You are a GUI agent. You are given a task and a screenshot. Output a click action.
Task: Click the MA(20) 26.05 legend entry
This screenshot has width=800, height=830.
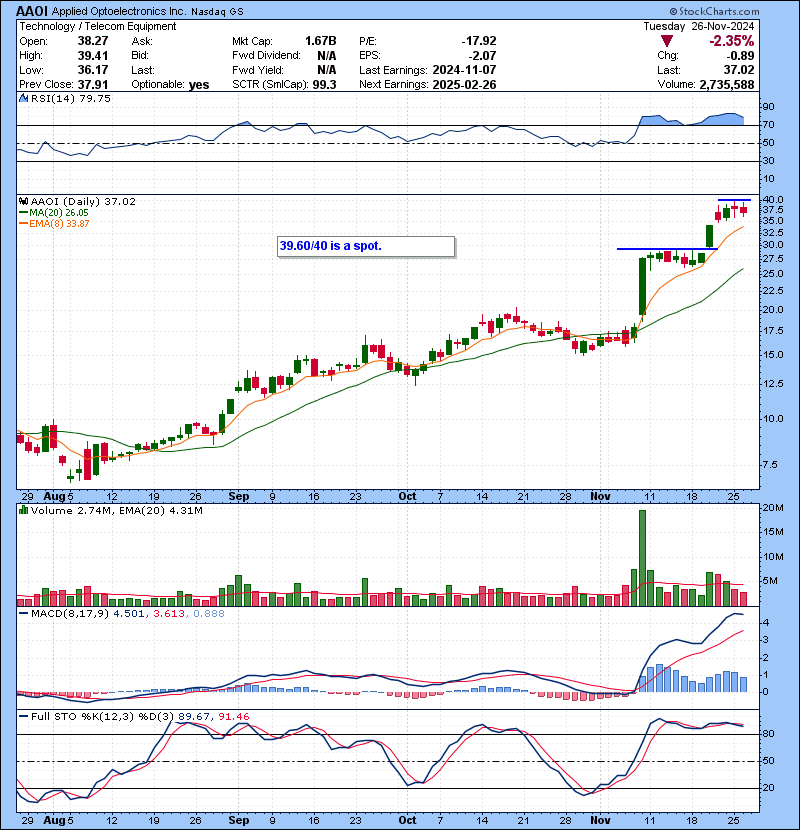54,213
